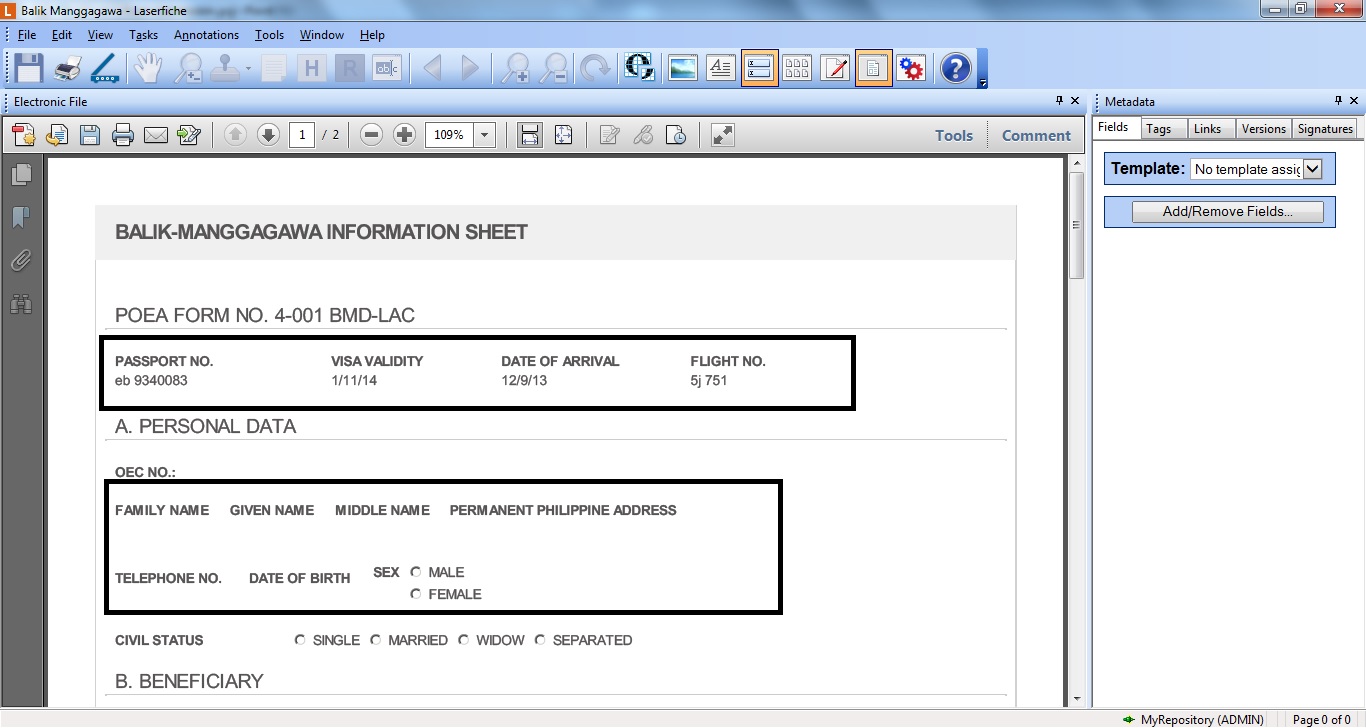The image size is (1366, 728).
Task: Select the Pan hand tool
Action: click(x=149, y=68)
